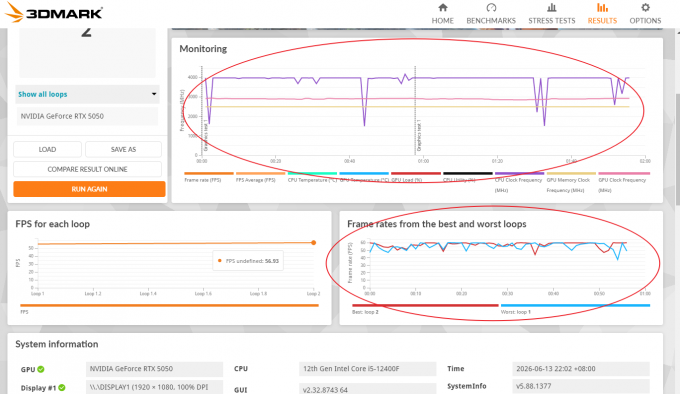
Task: Toggle CPU Clock Frequency legend series
Action: (x=519, y=182)
